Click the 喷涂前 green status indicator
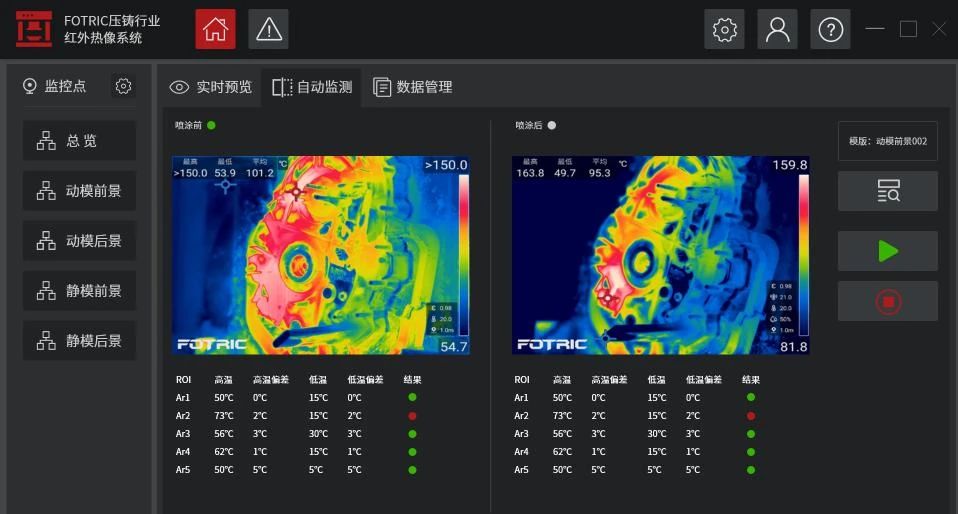958x514 pixels. click(211, 125)
